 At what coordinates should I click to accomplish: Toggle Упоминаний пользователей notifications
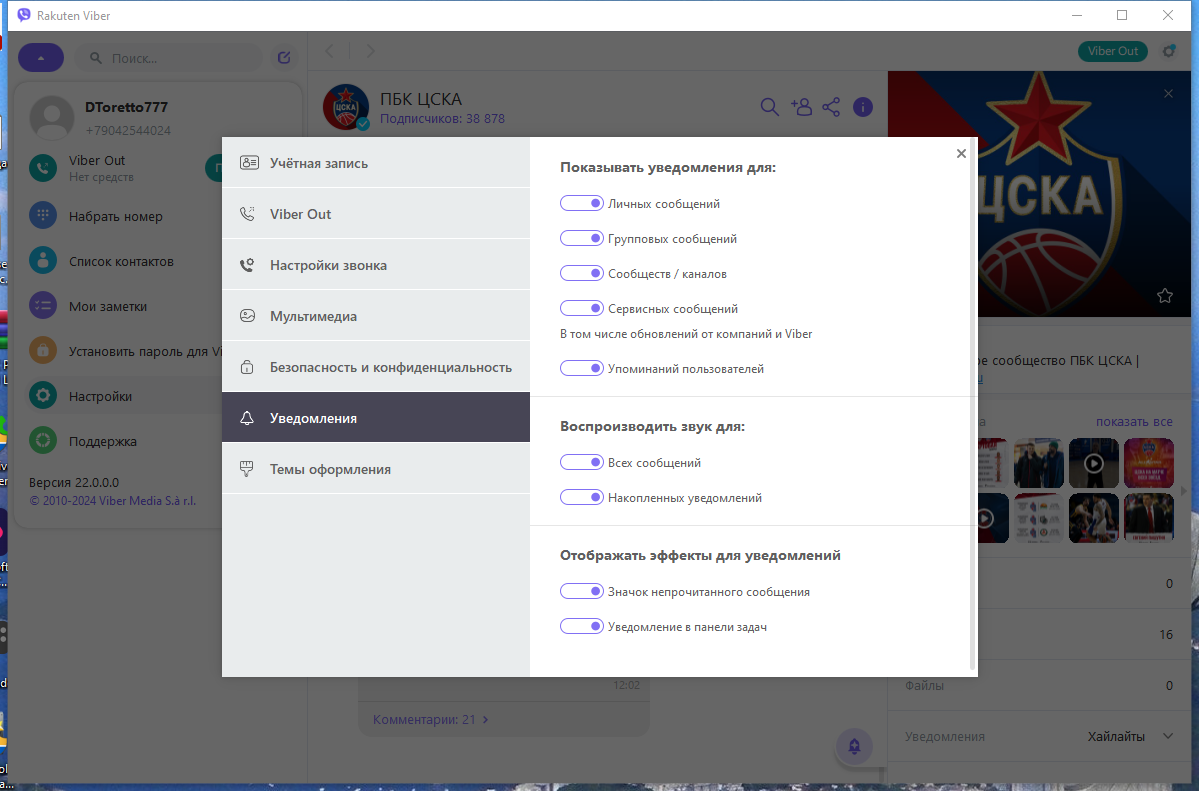(x=582, y=368)
